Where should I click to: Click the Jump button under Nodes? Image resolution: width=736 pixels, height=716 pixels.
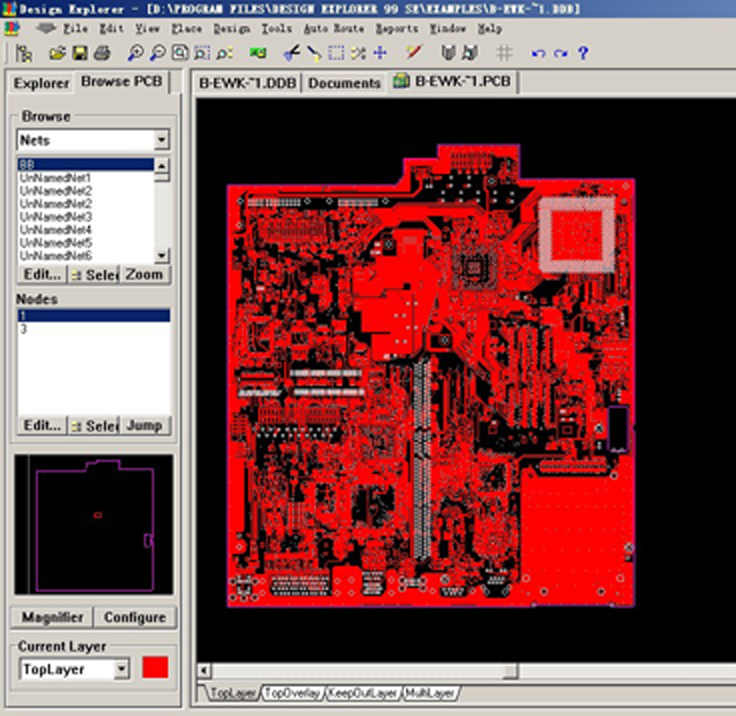pos(144,426)
